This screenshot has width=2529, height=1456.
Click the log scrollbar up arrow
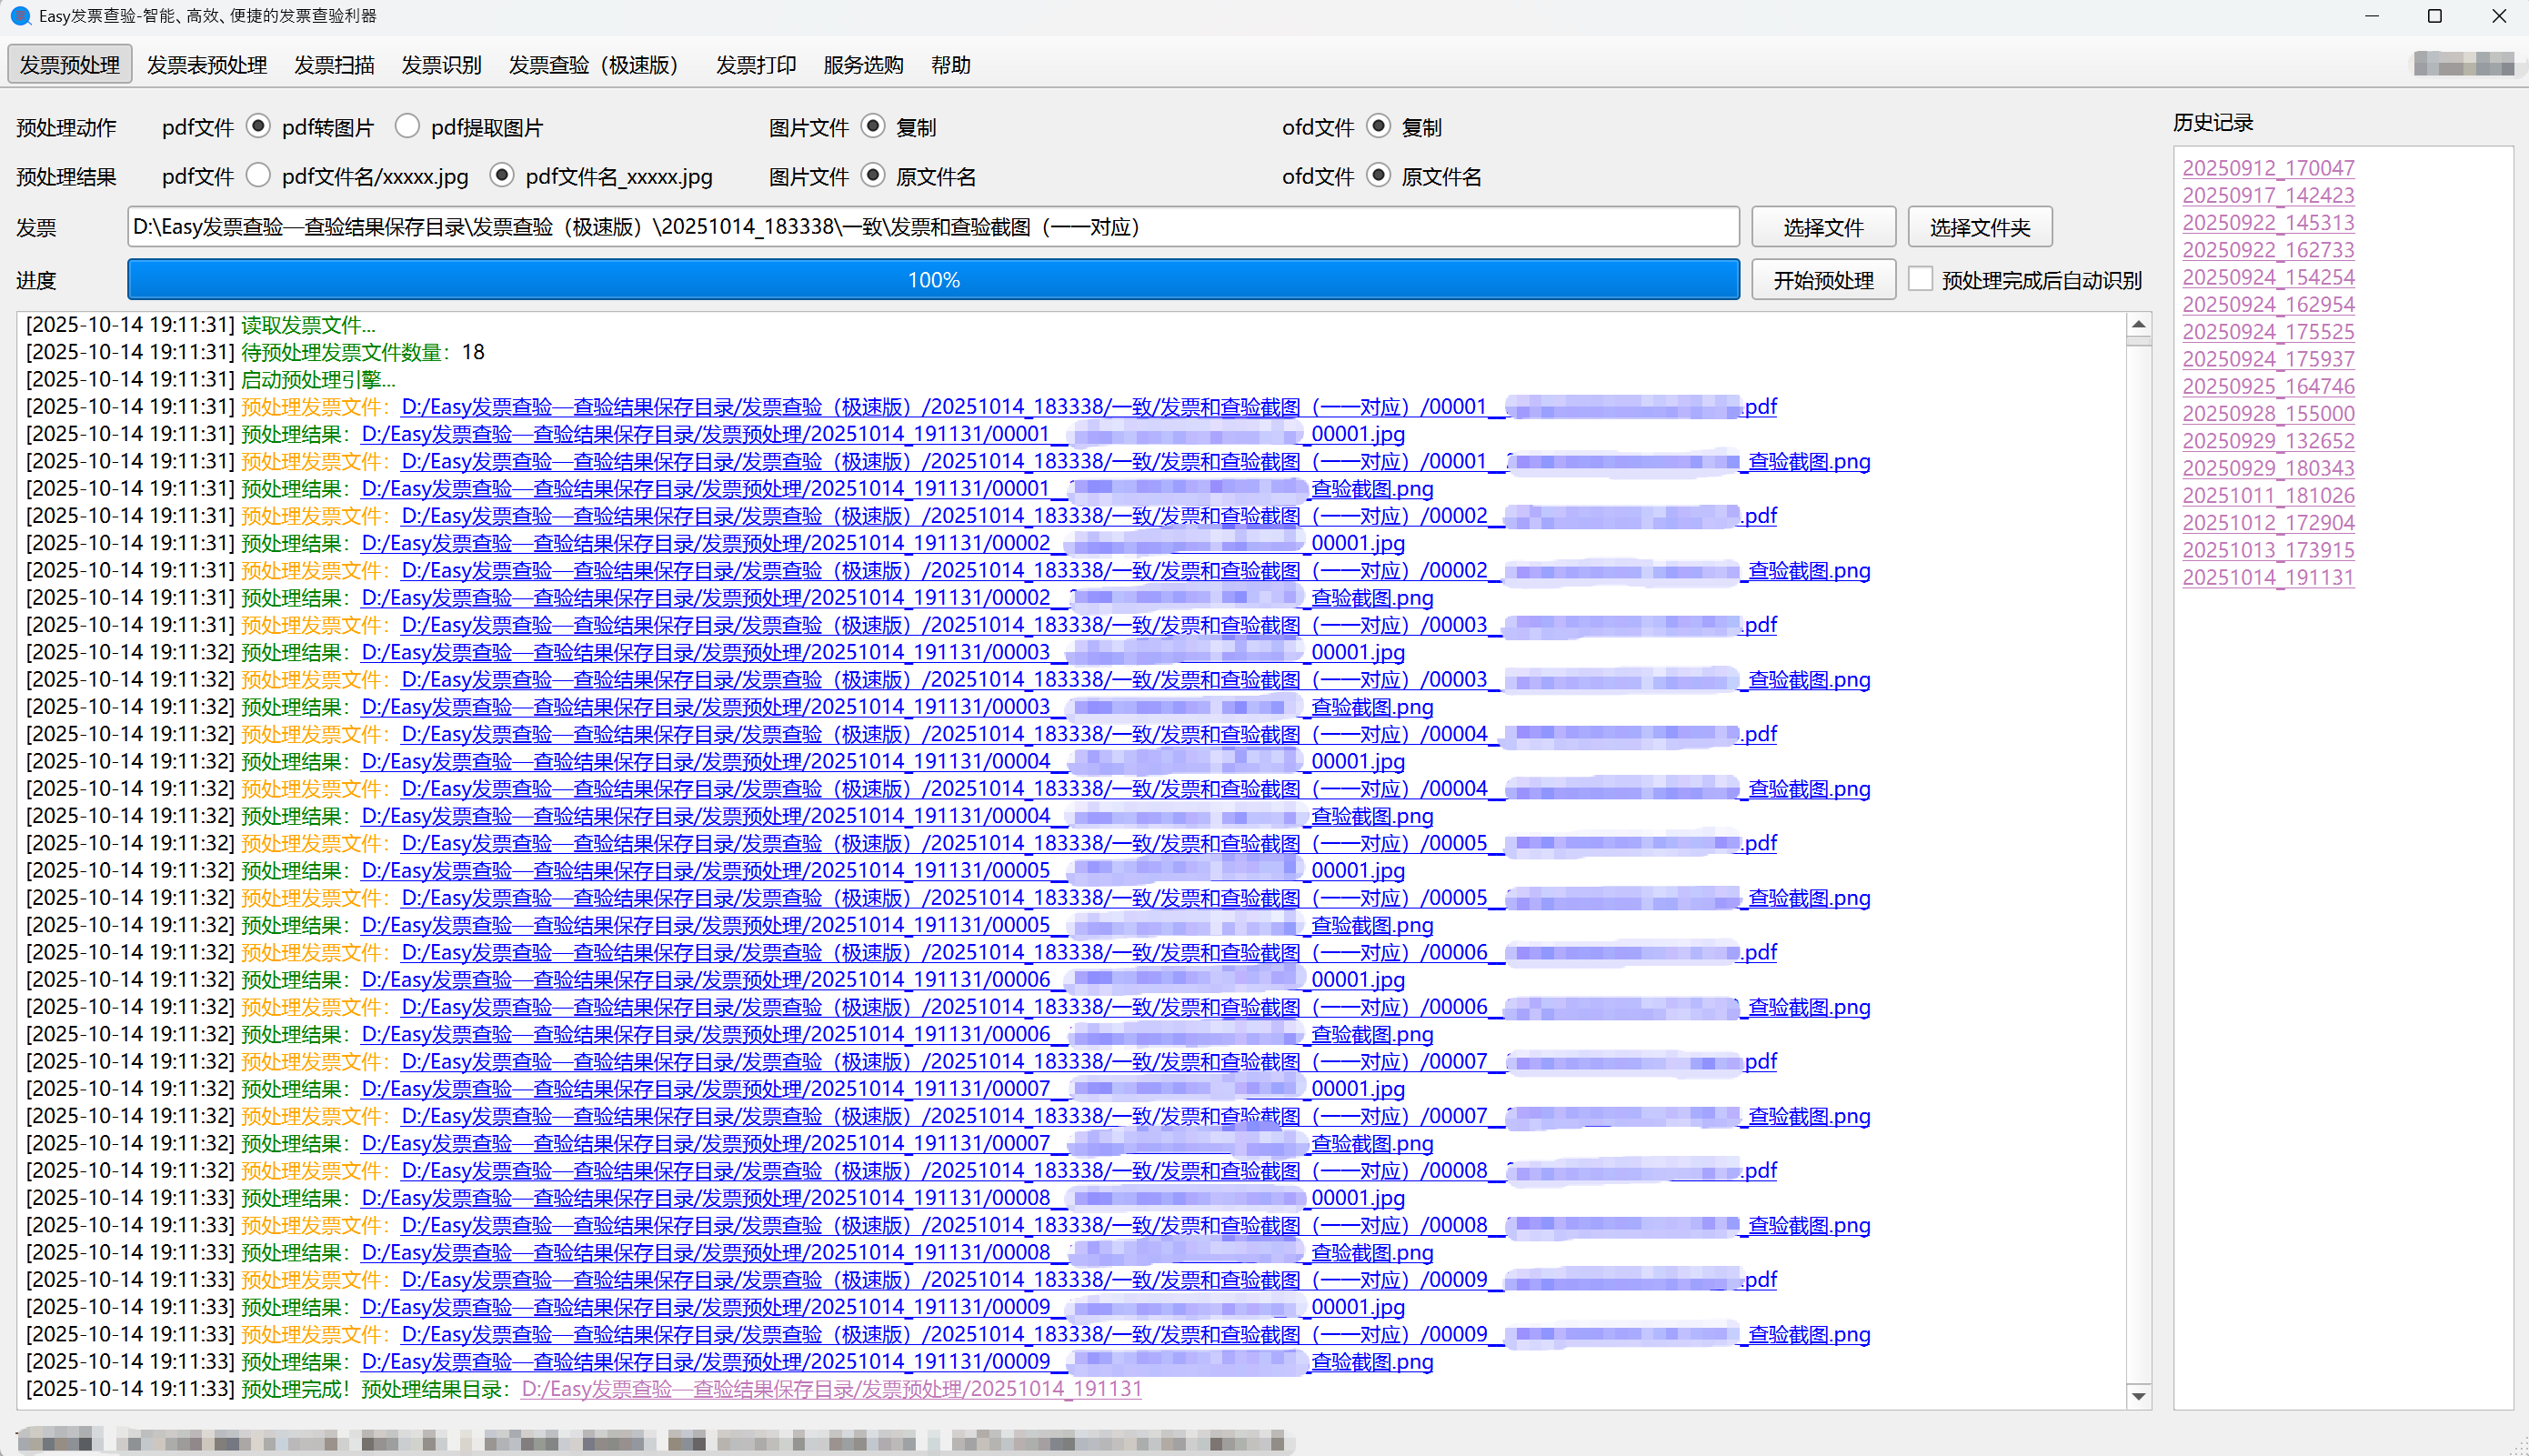click(2138, 324)
